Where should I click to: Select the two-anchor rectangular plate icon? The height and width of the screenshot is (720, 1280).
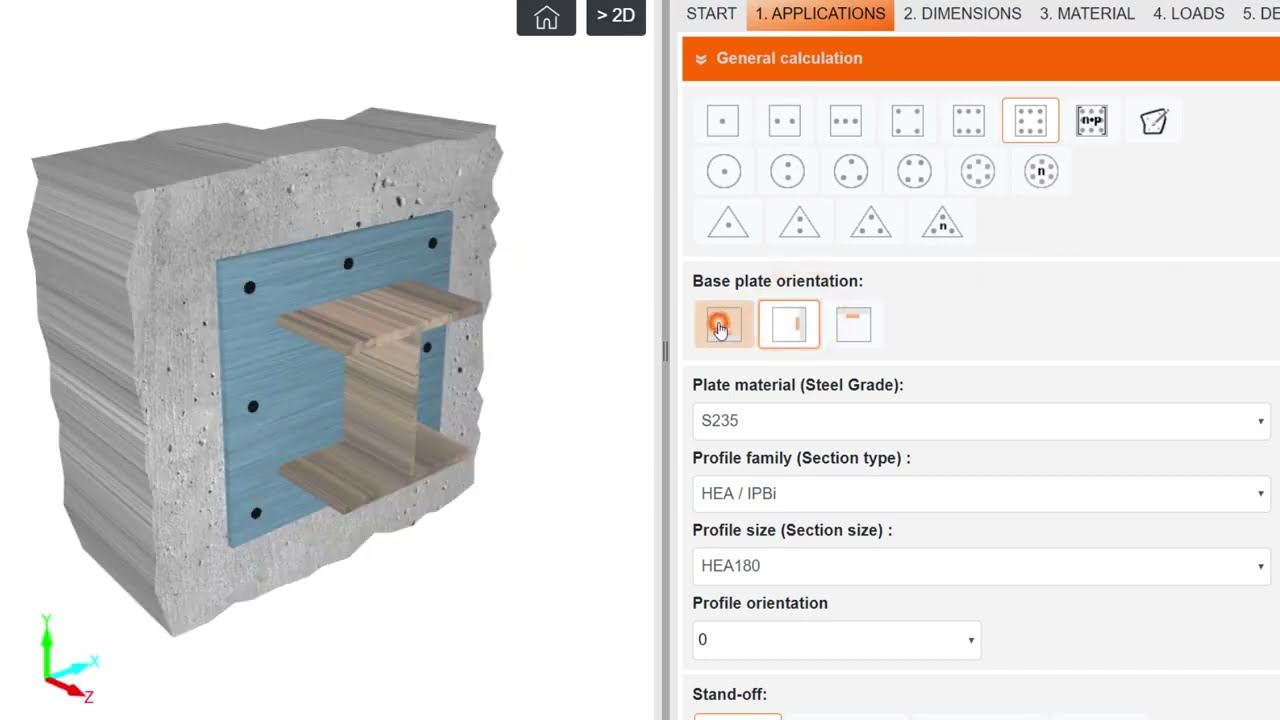pos(784,121)
